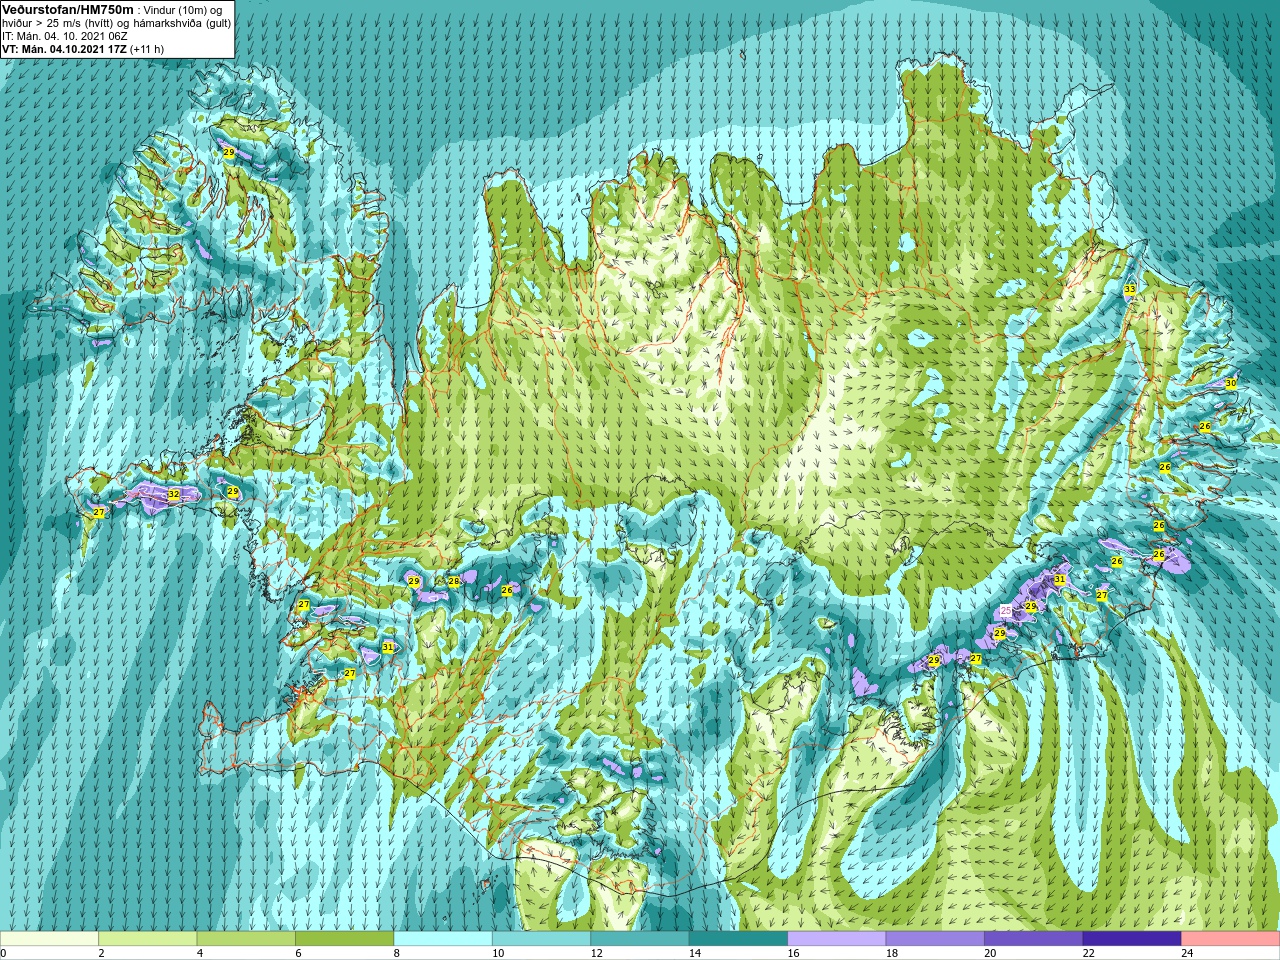Screen dimensions: 1280x960
Task: Select the 16–18 m/s lavender legend swatch
Action: tap(837, 939)
